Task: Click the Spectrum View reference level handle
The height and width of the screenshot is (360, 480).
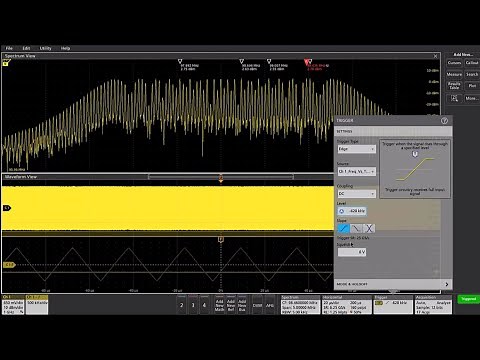Action: pyautogui.click(x=6, y=63)
